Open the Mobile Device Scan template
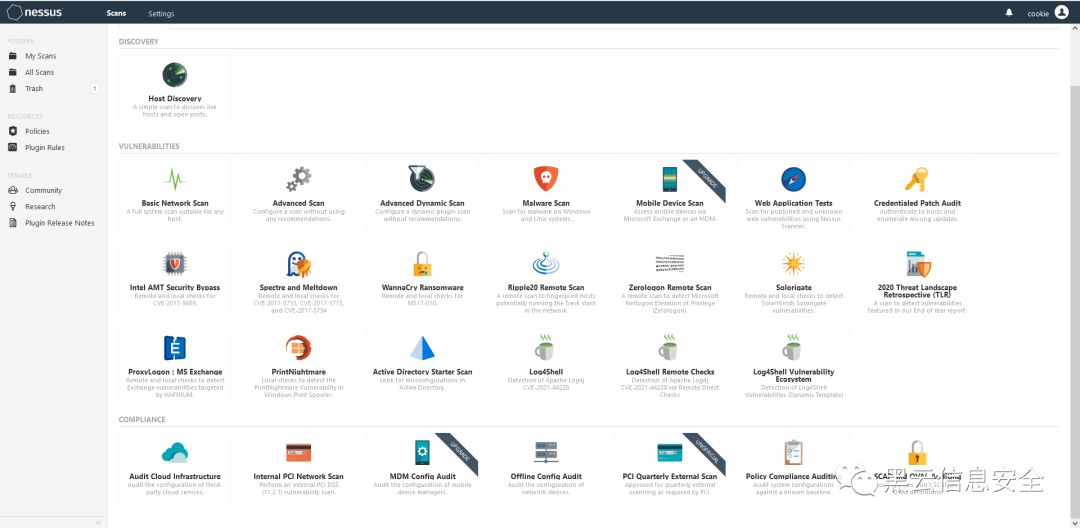1080x528 pixels. coord(669,195)
